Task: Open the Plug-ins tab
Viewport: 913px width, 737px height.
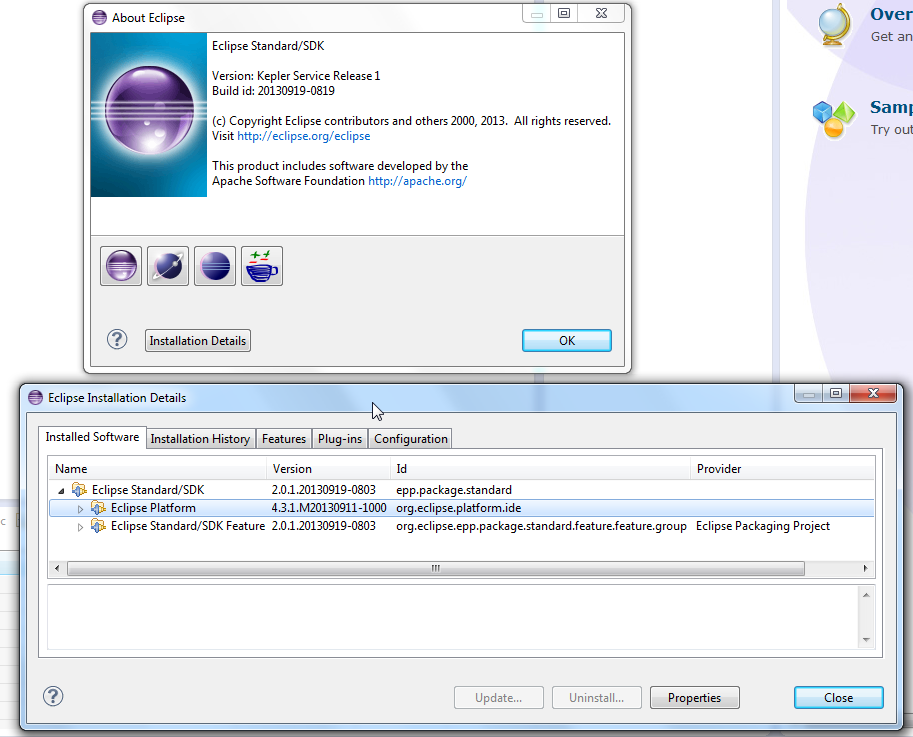Action: [x=340, y=439]
